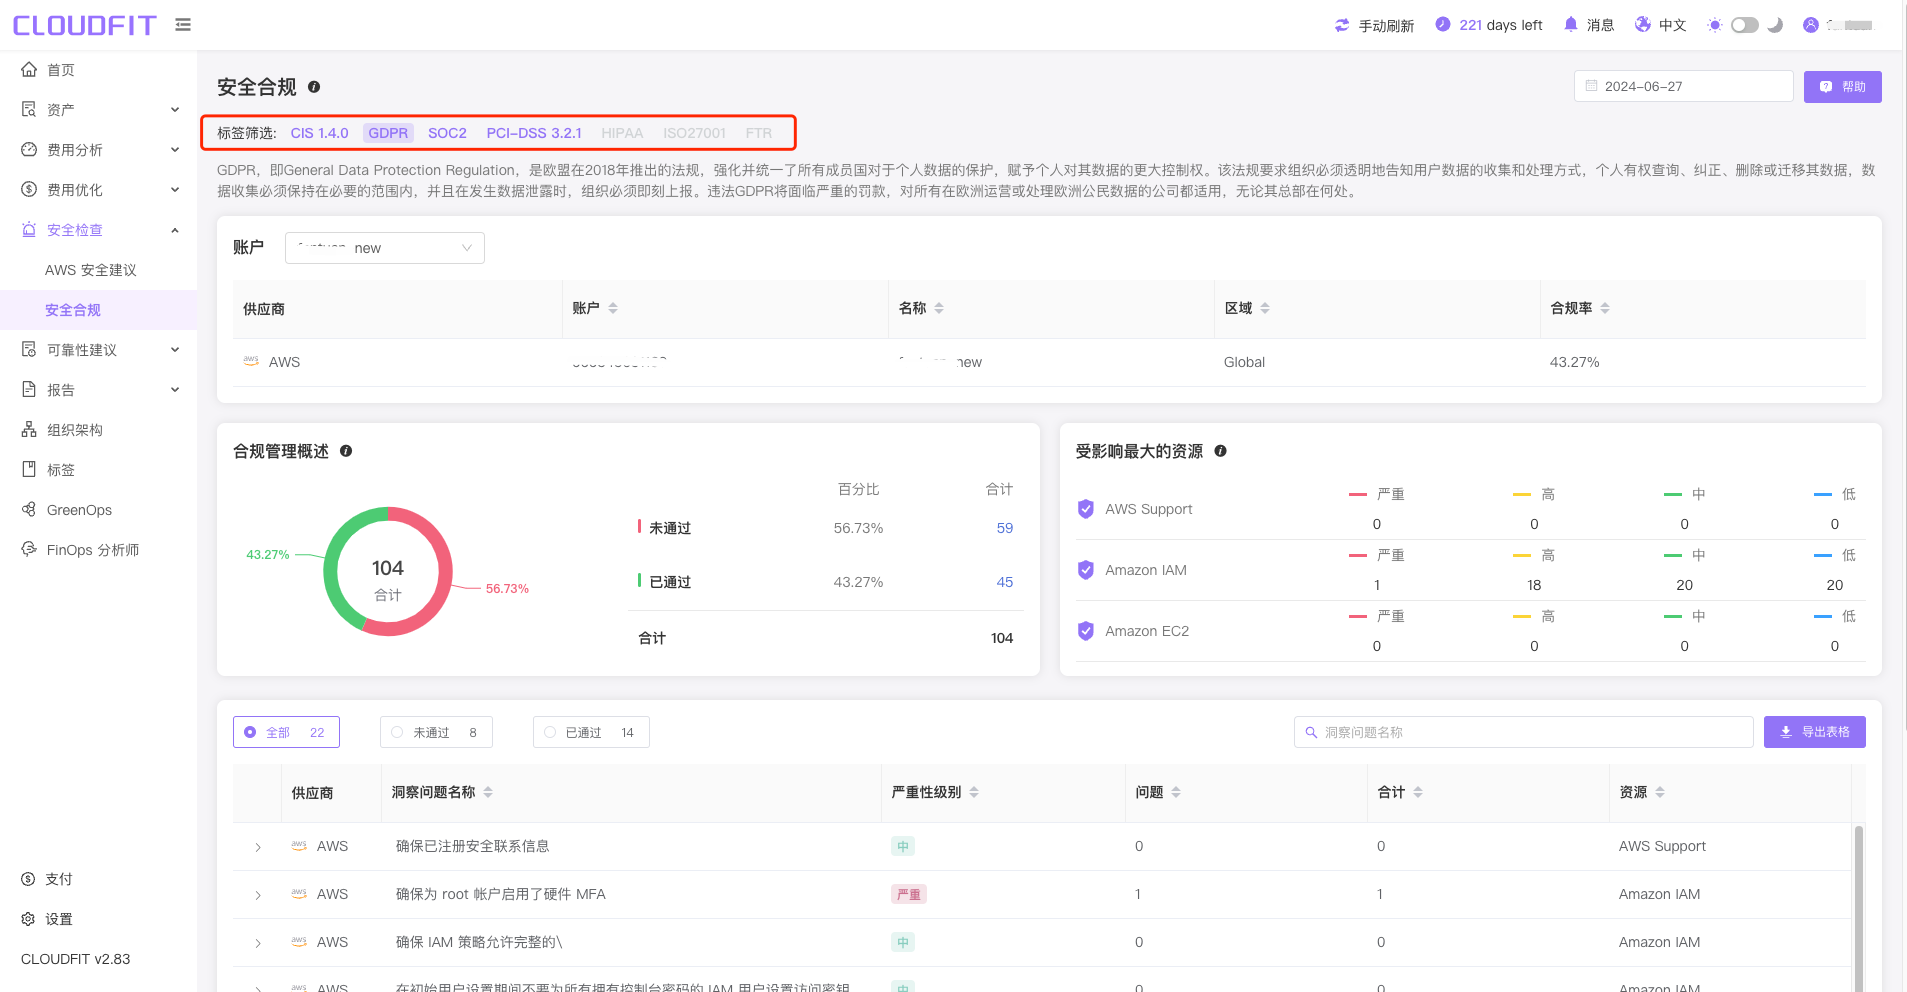Open the notifications bell icon
The image size is (1907, 992).
(x=1571, y=24)
